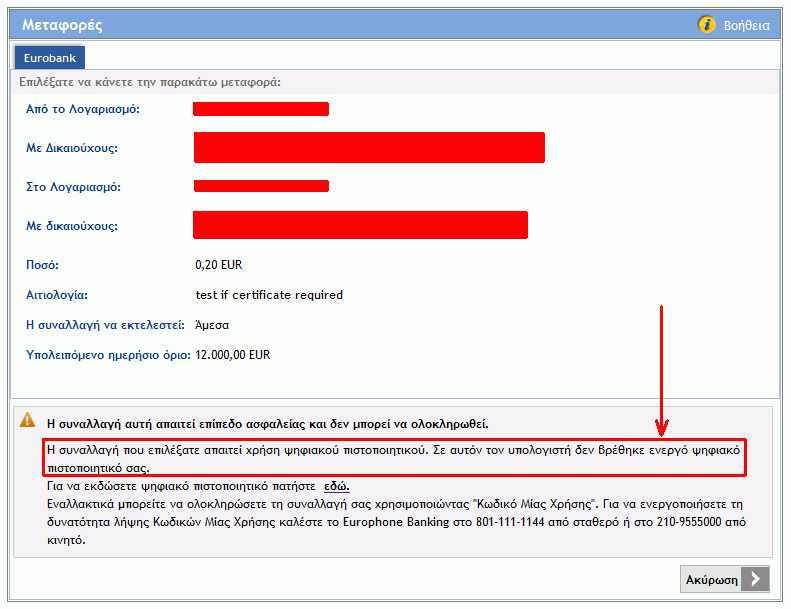
Task: Click the Άμεσα execution value
Action: pyautogui.click(x=212, y=325)
